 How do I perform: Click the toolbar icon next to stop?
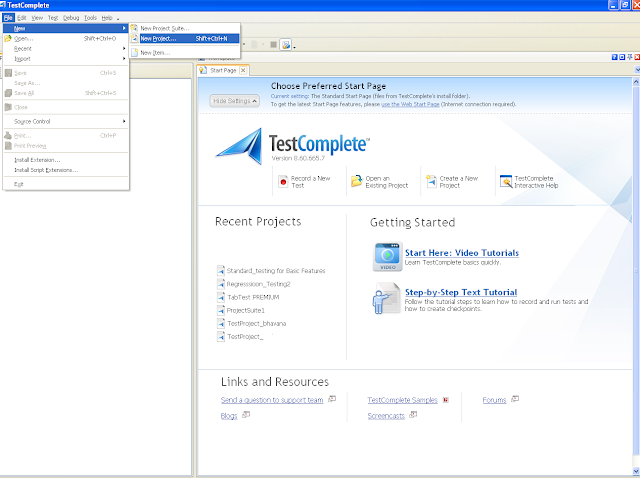click(286, 44)
